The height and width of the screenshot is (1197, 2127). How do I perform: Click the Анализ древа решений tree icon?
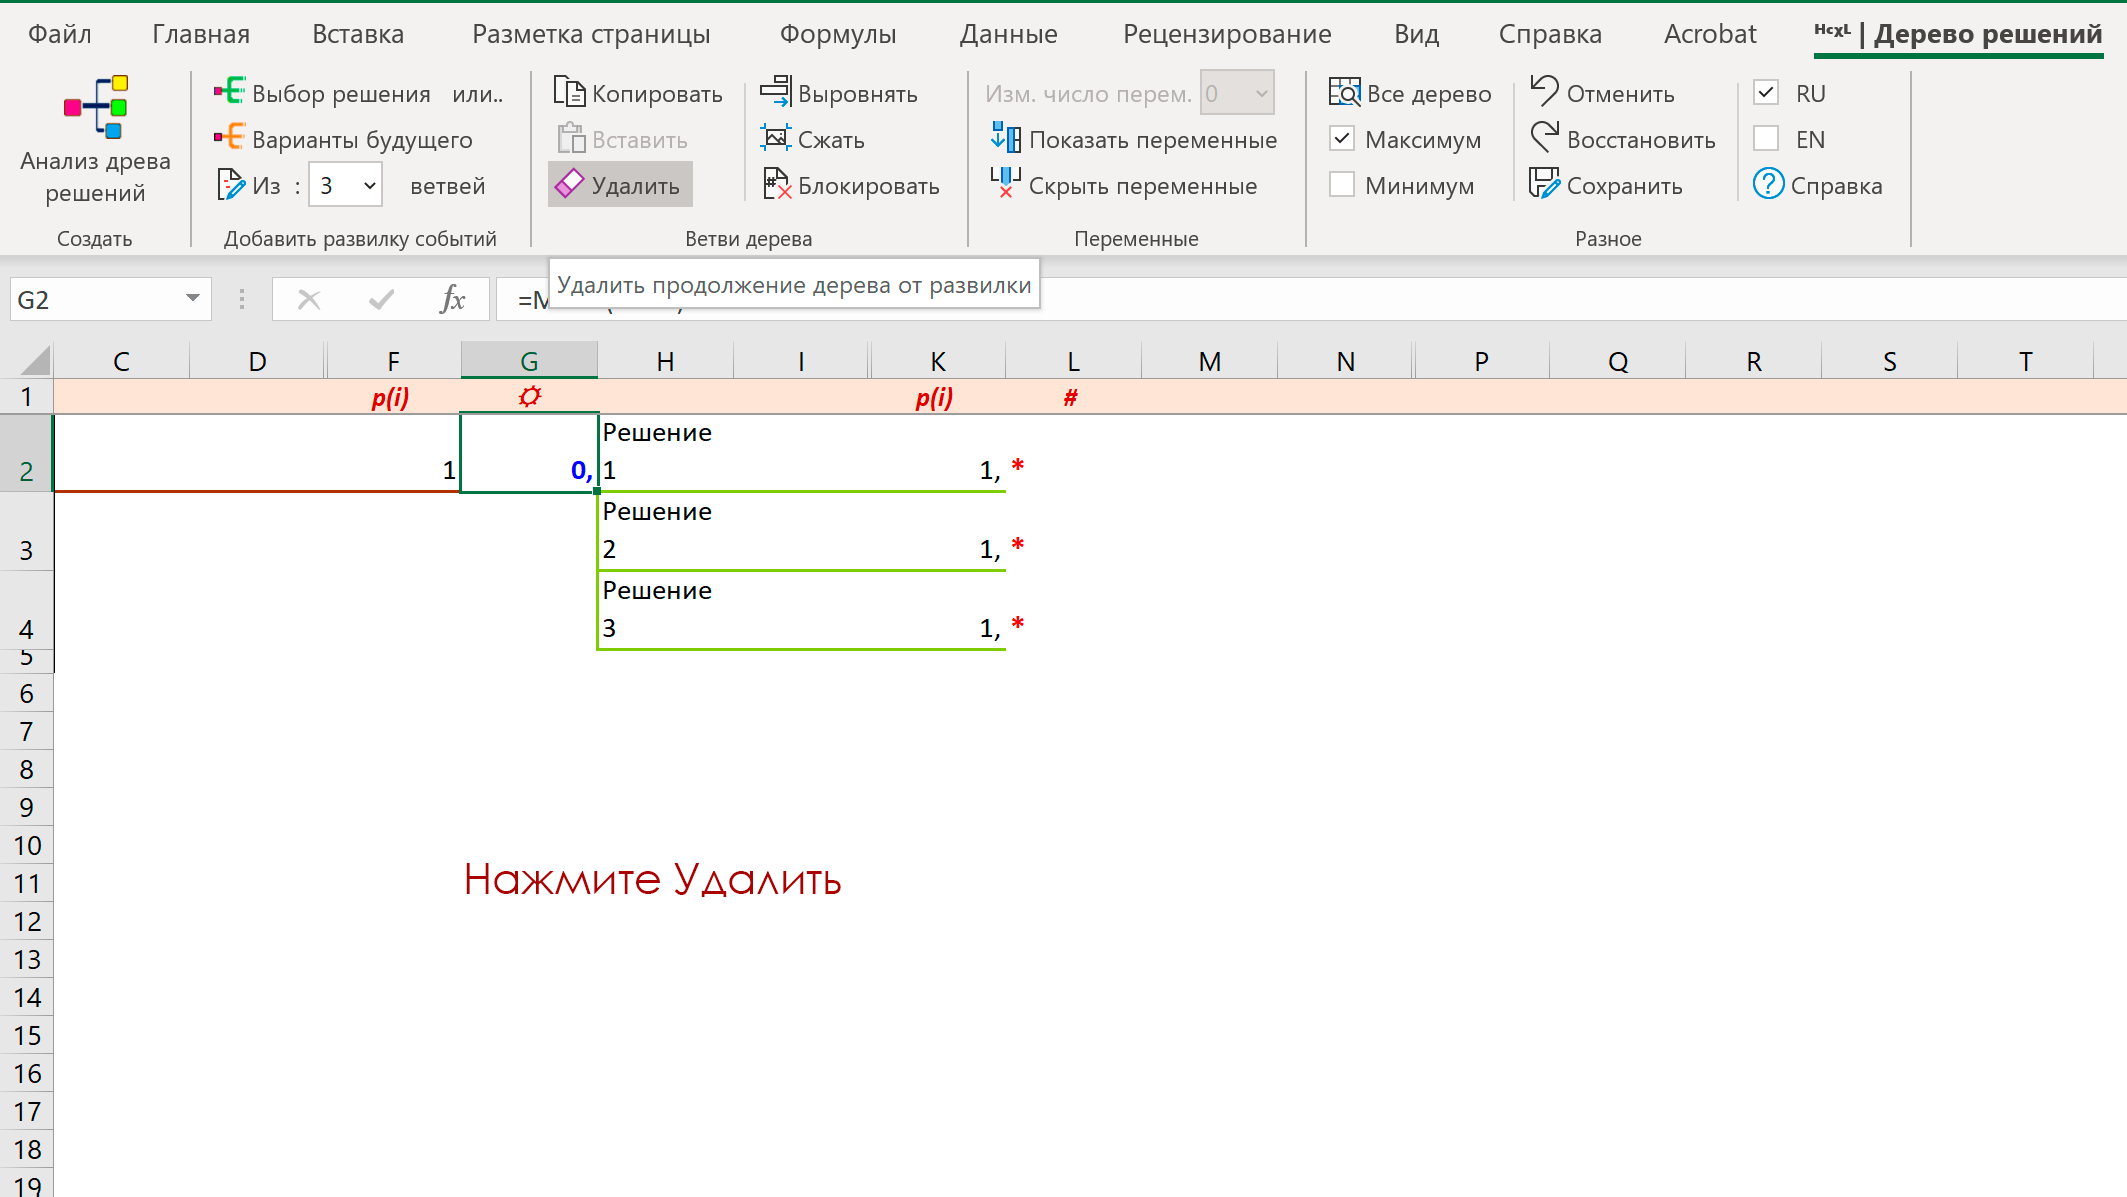[96, 107]
